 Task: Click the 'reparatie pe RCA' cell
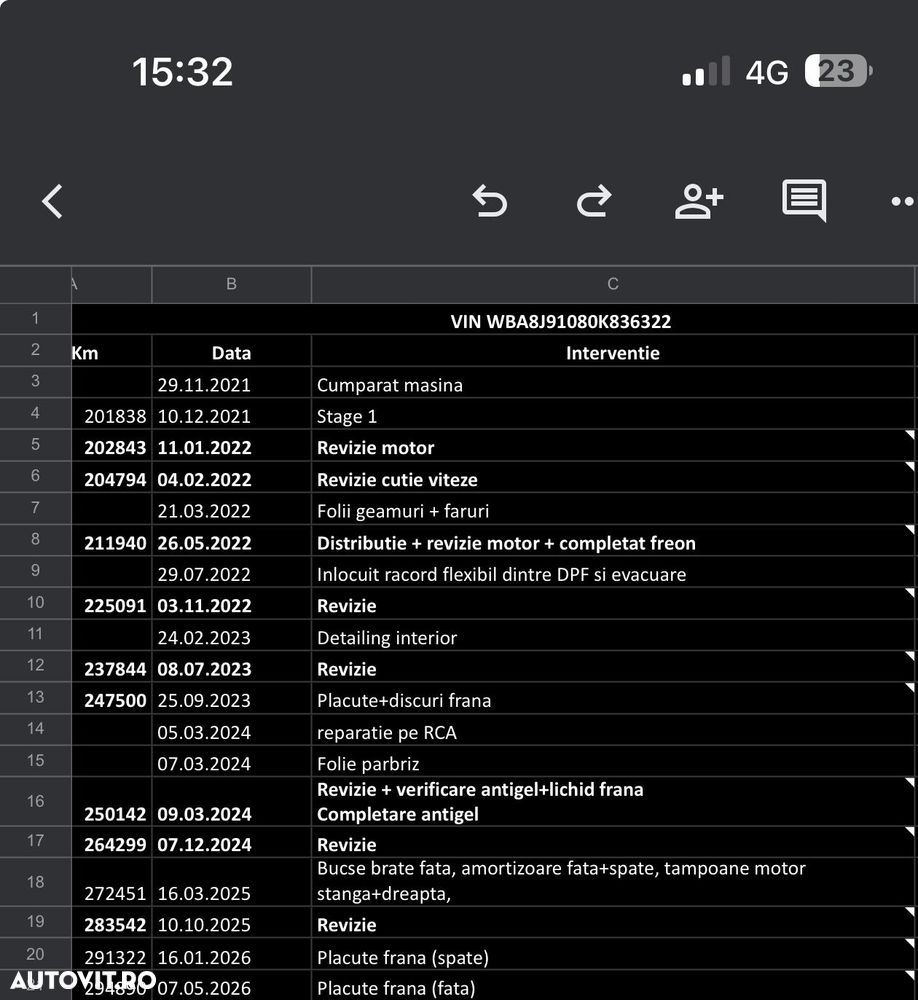pyautogui.click(x=613, y=730)
